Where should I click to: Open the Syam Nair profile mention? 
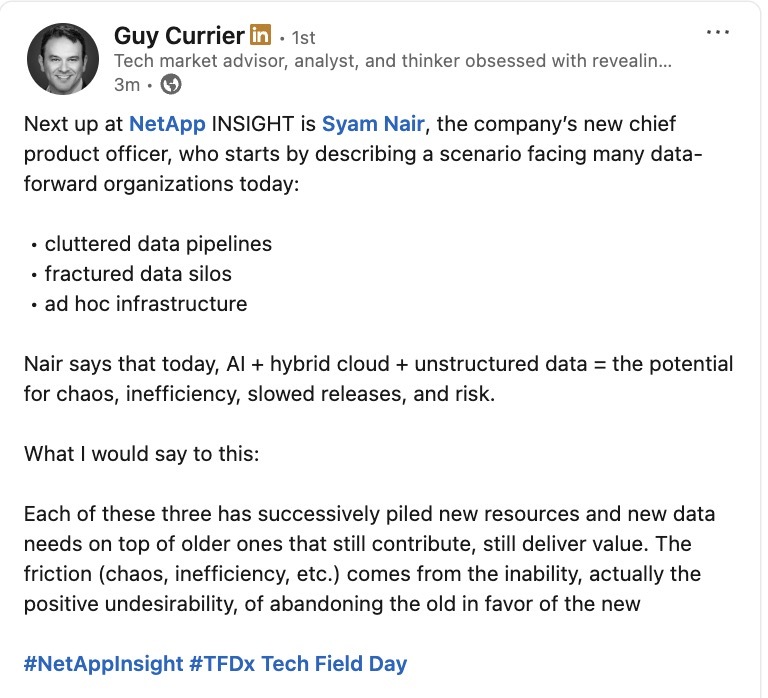371,125
